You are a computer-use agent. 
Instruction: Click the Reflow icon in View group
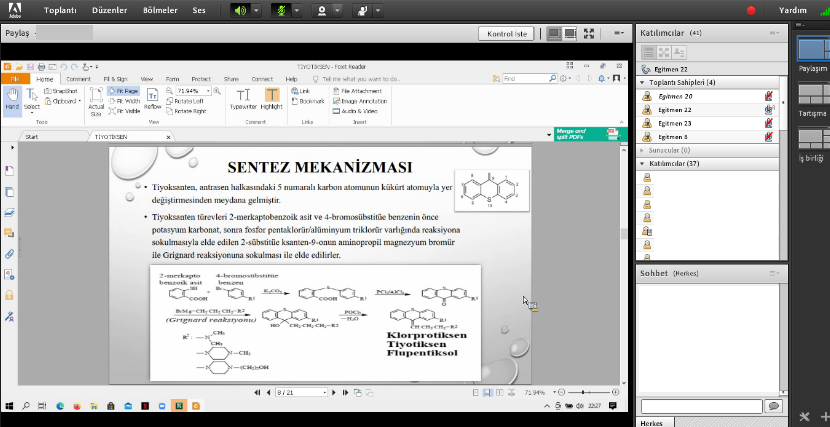152,98
